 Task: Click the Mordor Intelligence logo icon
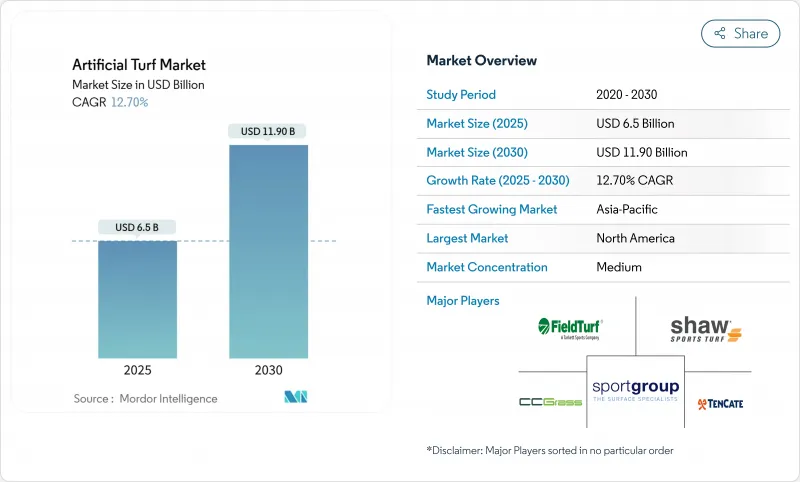(295, 397)
